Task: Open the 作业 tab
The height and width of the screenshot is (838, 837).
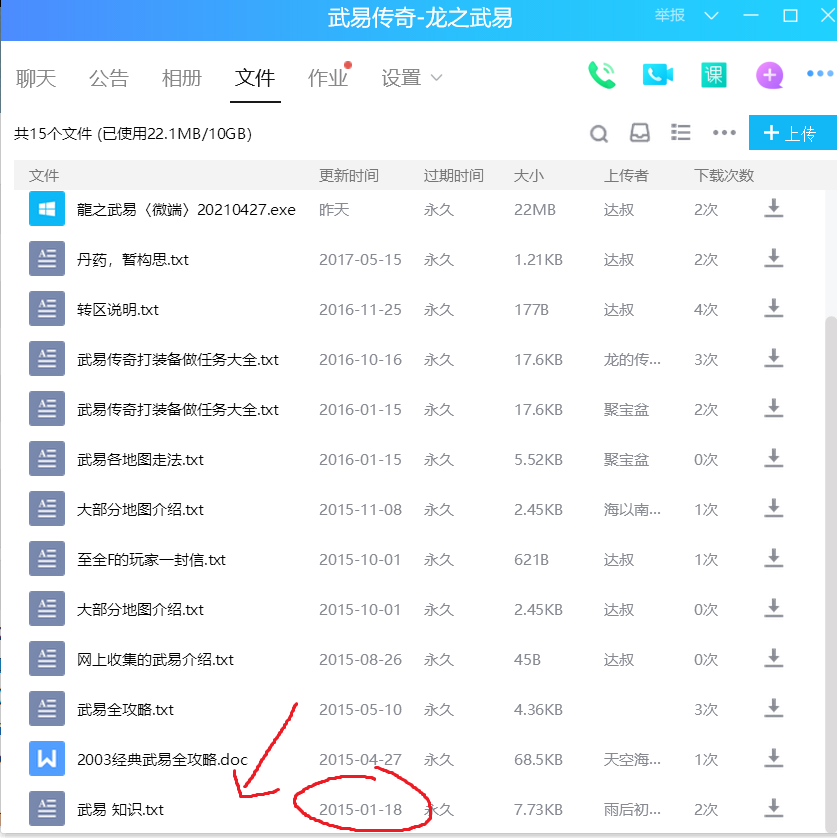Action: (x=327, y=78)
